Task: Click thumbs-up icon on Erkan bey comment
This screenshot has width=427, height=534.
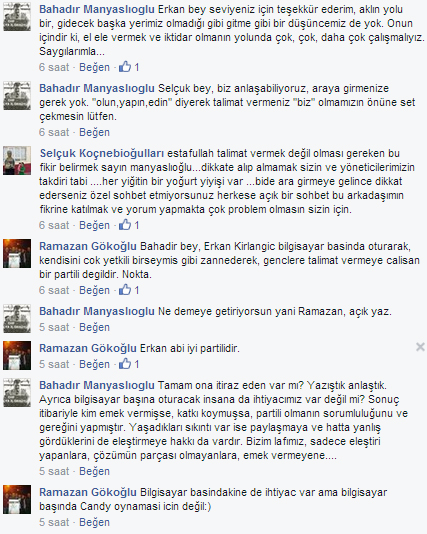Action: coord(125,67)
